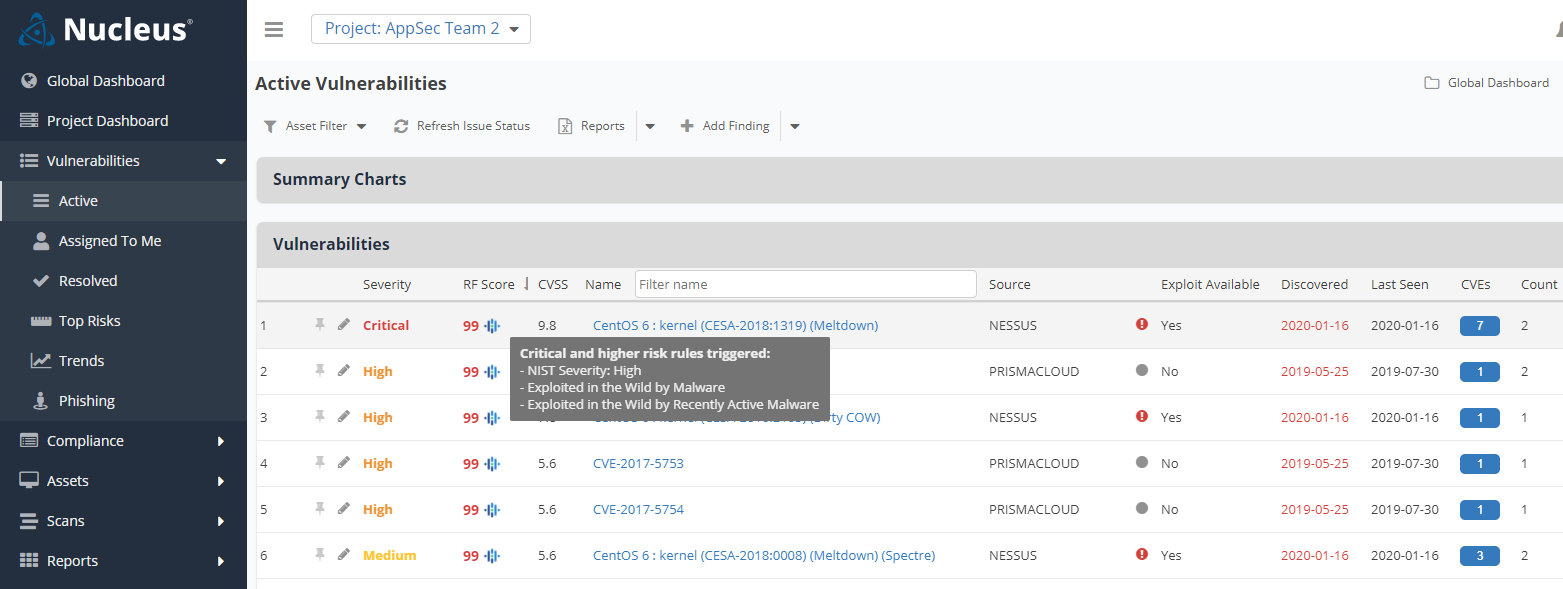Screen dimensions: 1563x589
Task: Click red exploit alert icon in row 3
Action: [1142, 416]
